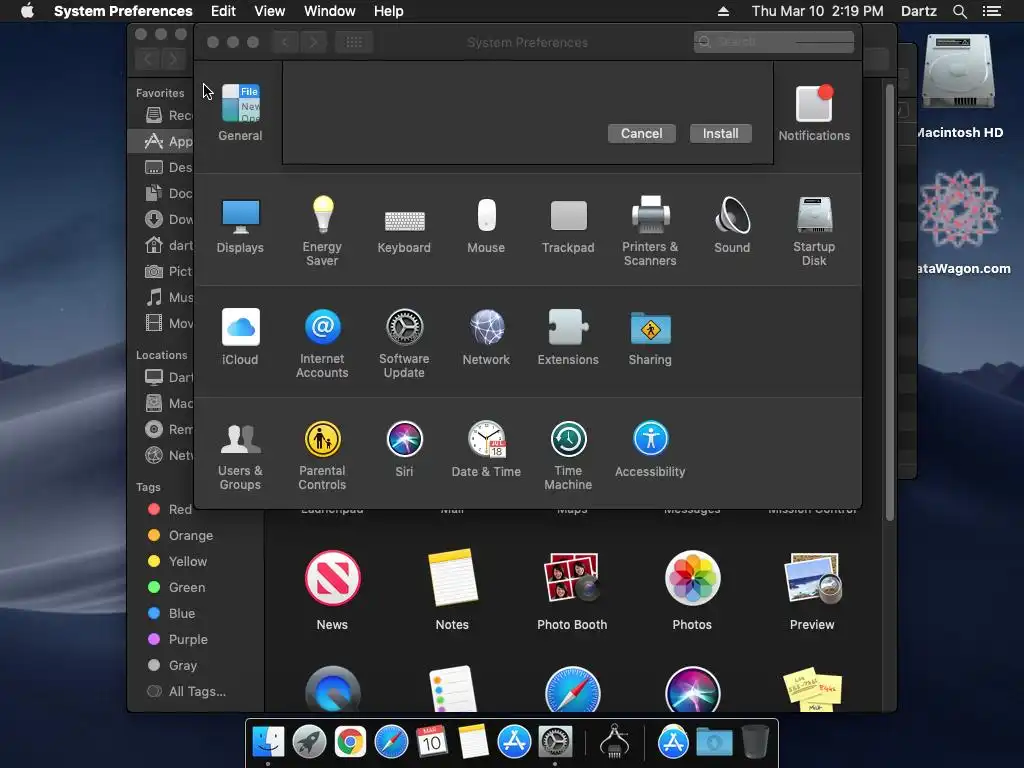The image size is (1024, 768).
Task: Click the Finder icon in the Dock
Action: pyautogui.click(x=268, y=742)
